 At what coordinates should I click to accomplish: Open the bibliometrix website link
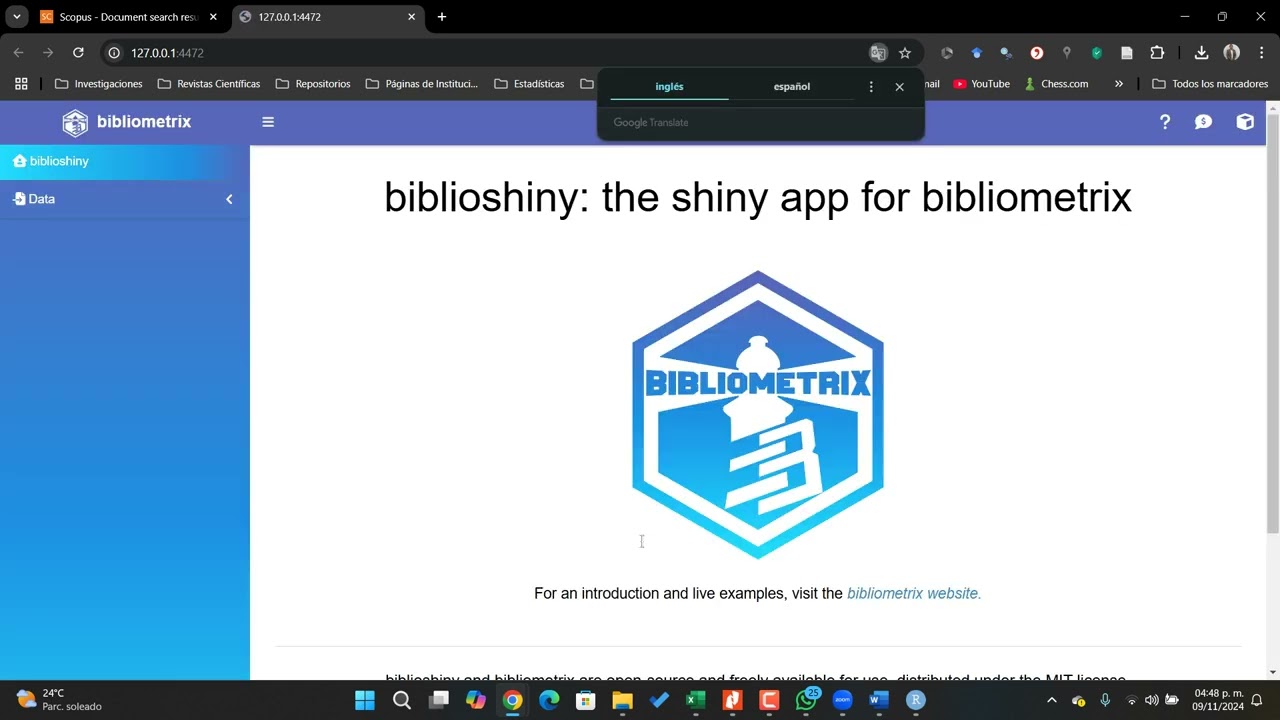[x=914, y=593]
